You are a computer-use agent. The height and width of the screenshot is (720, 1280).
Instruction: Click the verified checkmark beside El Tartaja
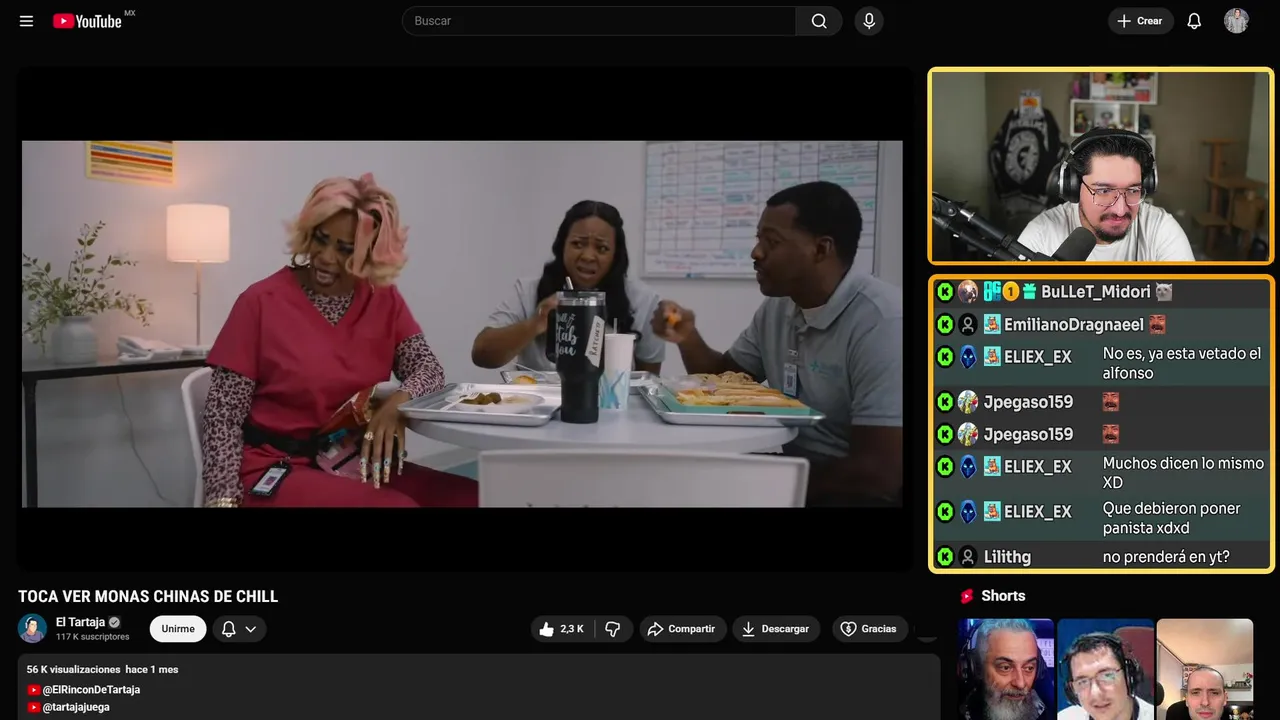pyautogui.click(x=114, y=622)
